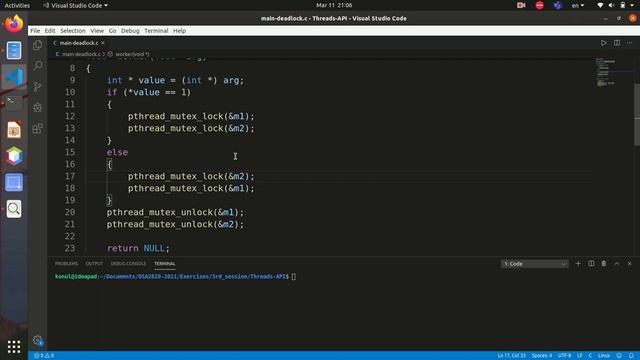This screenshot has width=640, height=360.
Task: Switch to the DEBUG CONSOLE tab
Action: click(x=128, y=264)
